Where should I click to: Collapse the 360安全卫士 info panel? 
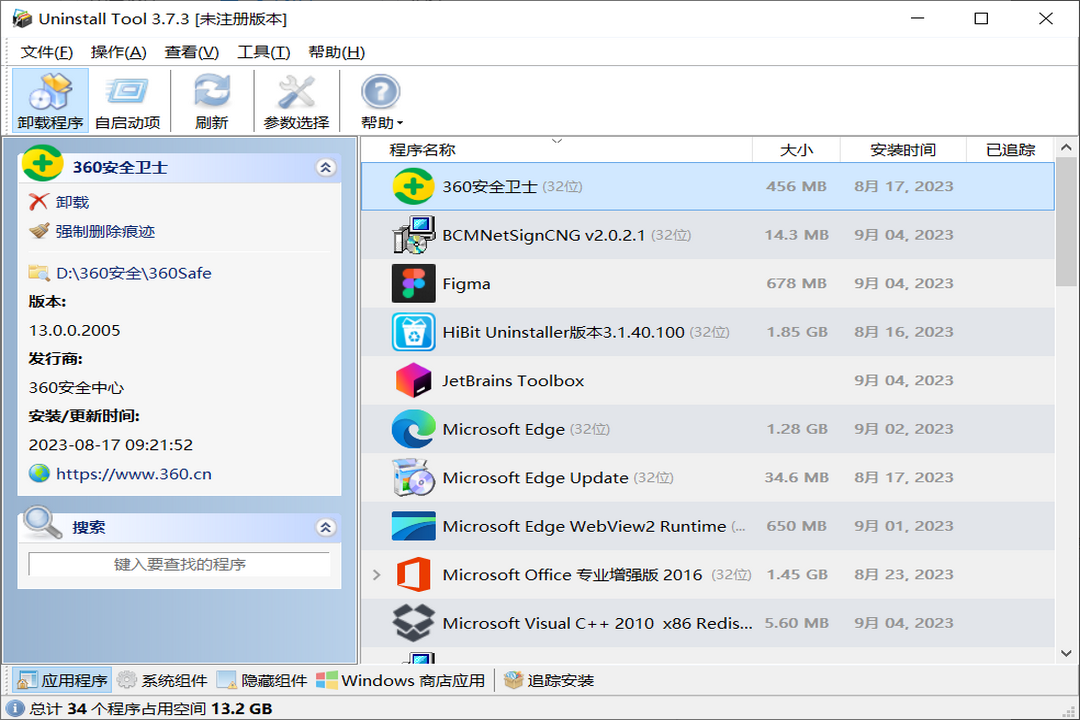(x=325, y=167)
